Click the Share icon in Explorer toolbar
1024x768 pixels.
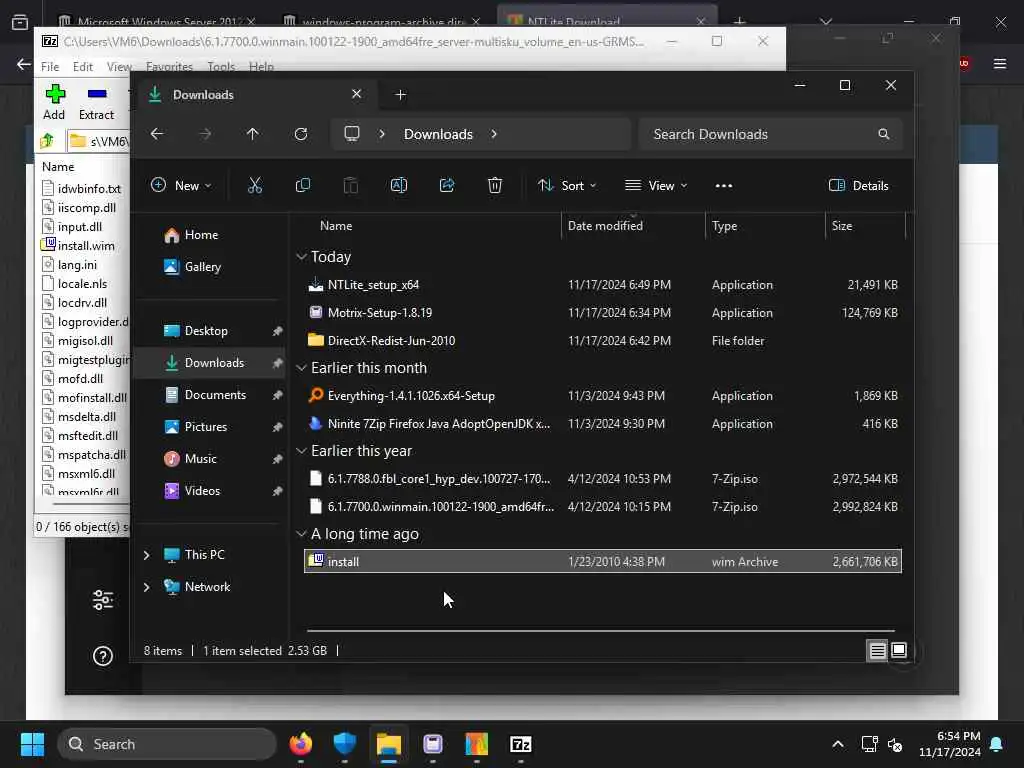447,185
